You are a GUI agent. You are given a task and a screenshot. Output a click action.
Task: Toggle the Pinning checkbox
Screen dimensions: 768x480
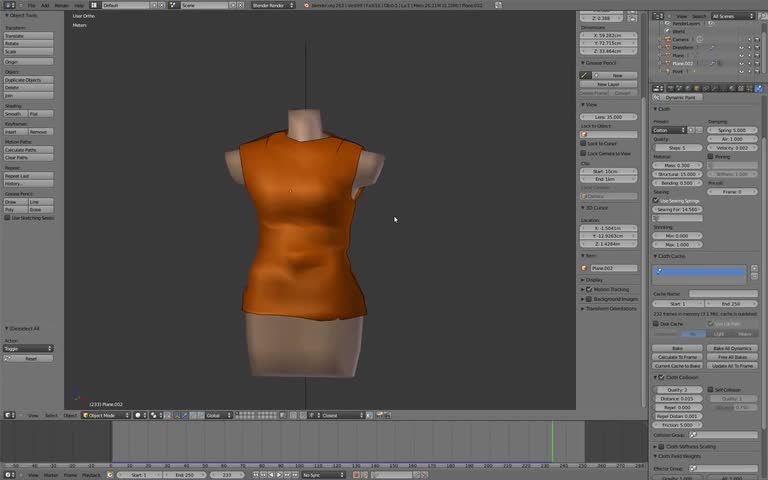[710, 156]
